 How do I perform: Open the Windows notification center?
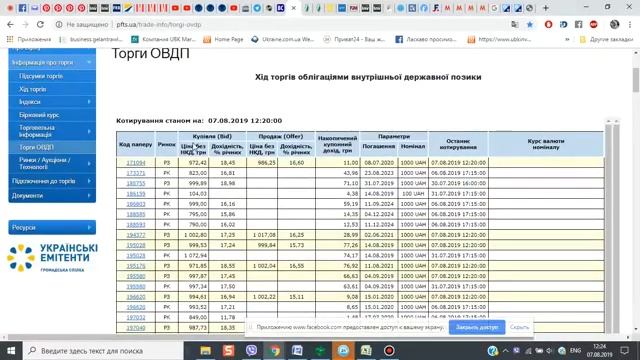coord(624,351)
